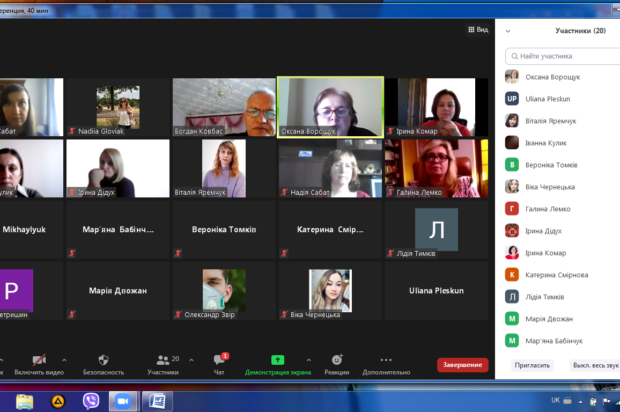
Task: Click the Найти участника search field
Action: tap(563, 56)
